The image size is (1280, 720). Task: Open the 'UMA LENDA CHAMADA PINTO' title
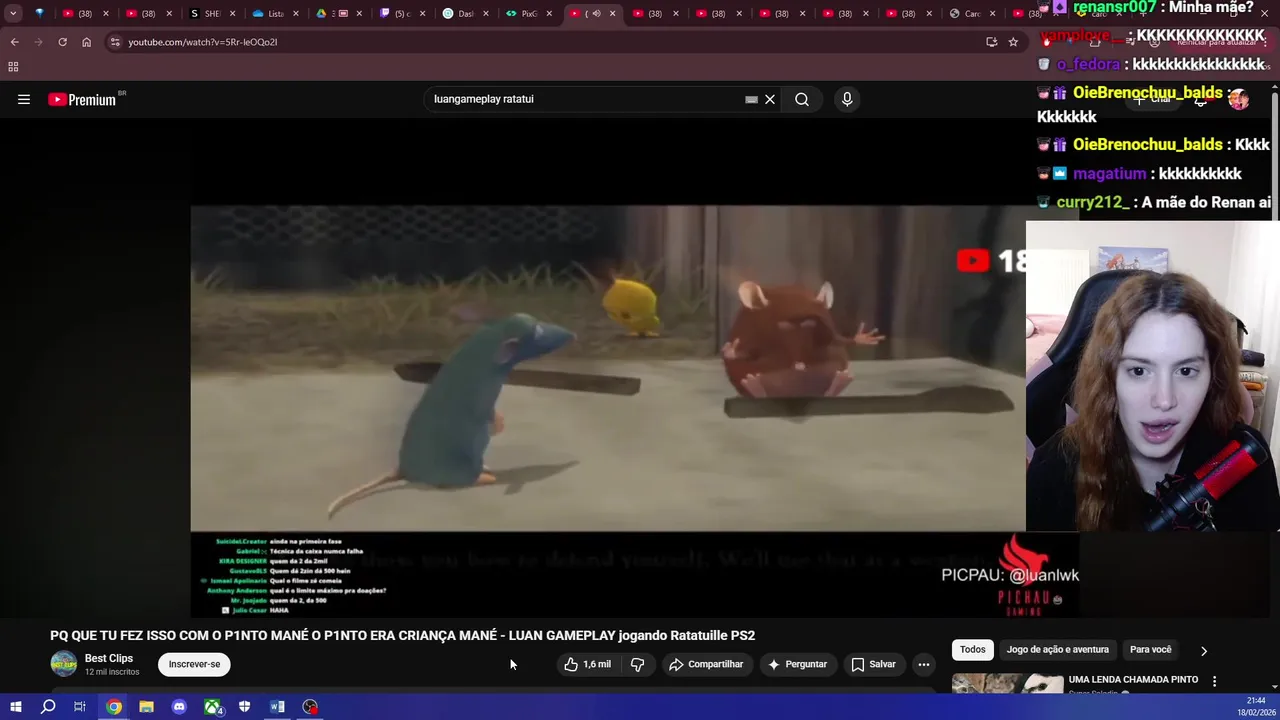tap(1133, 680)
